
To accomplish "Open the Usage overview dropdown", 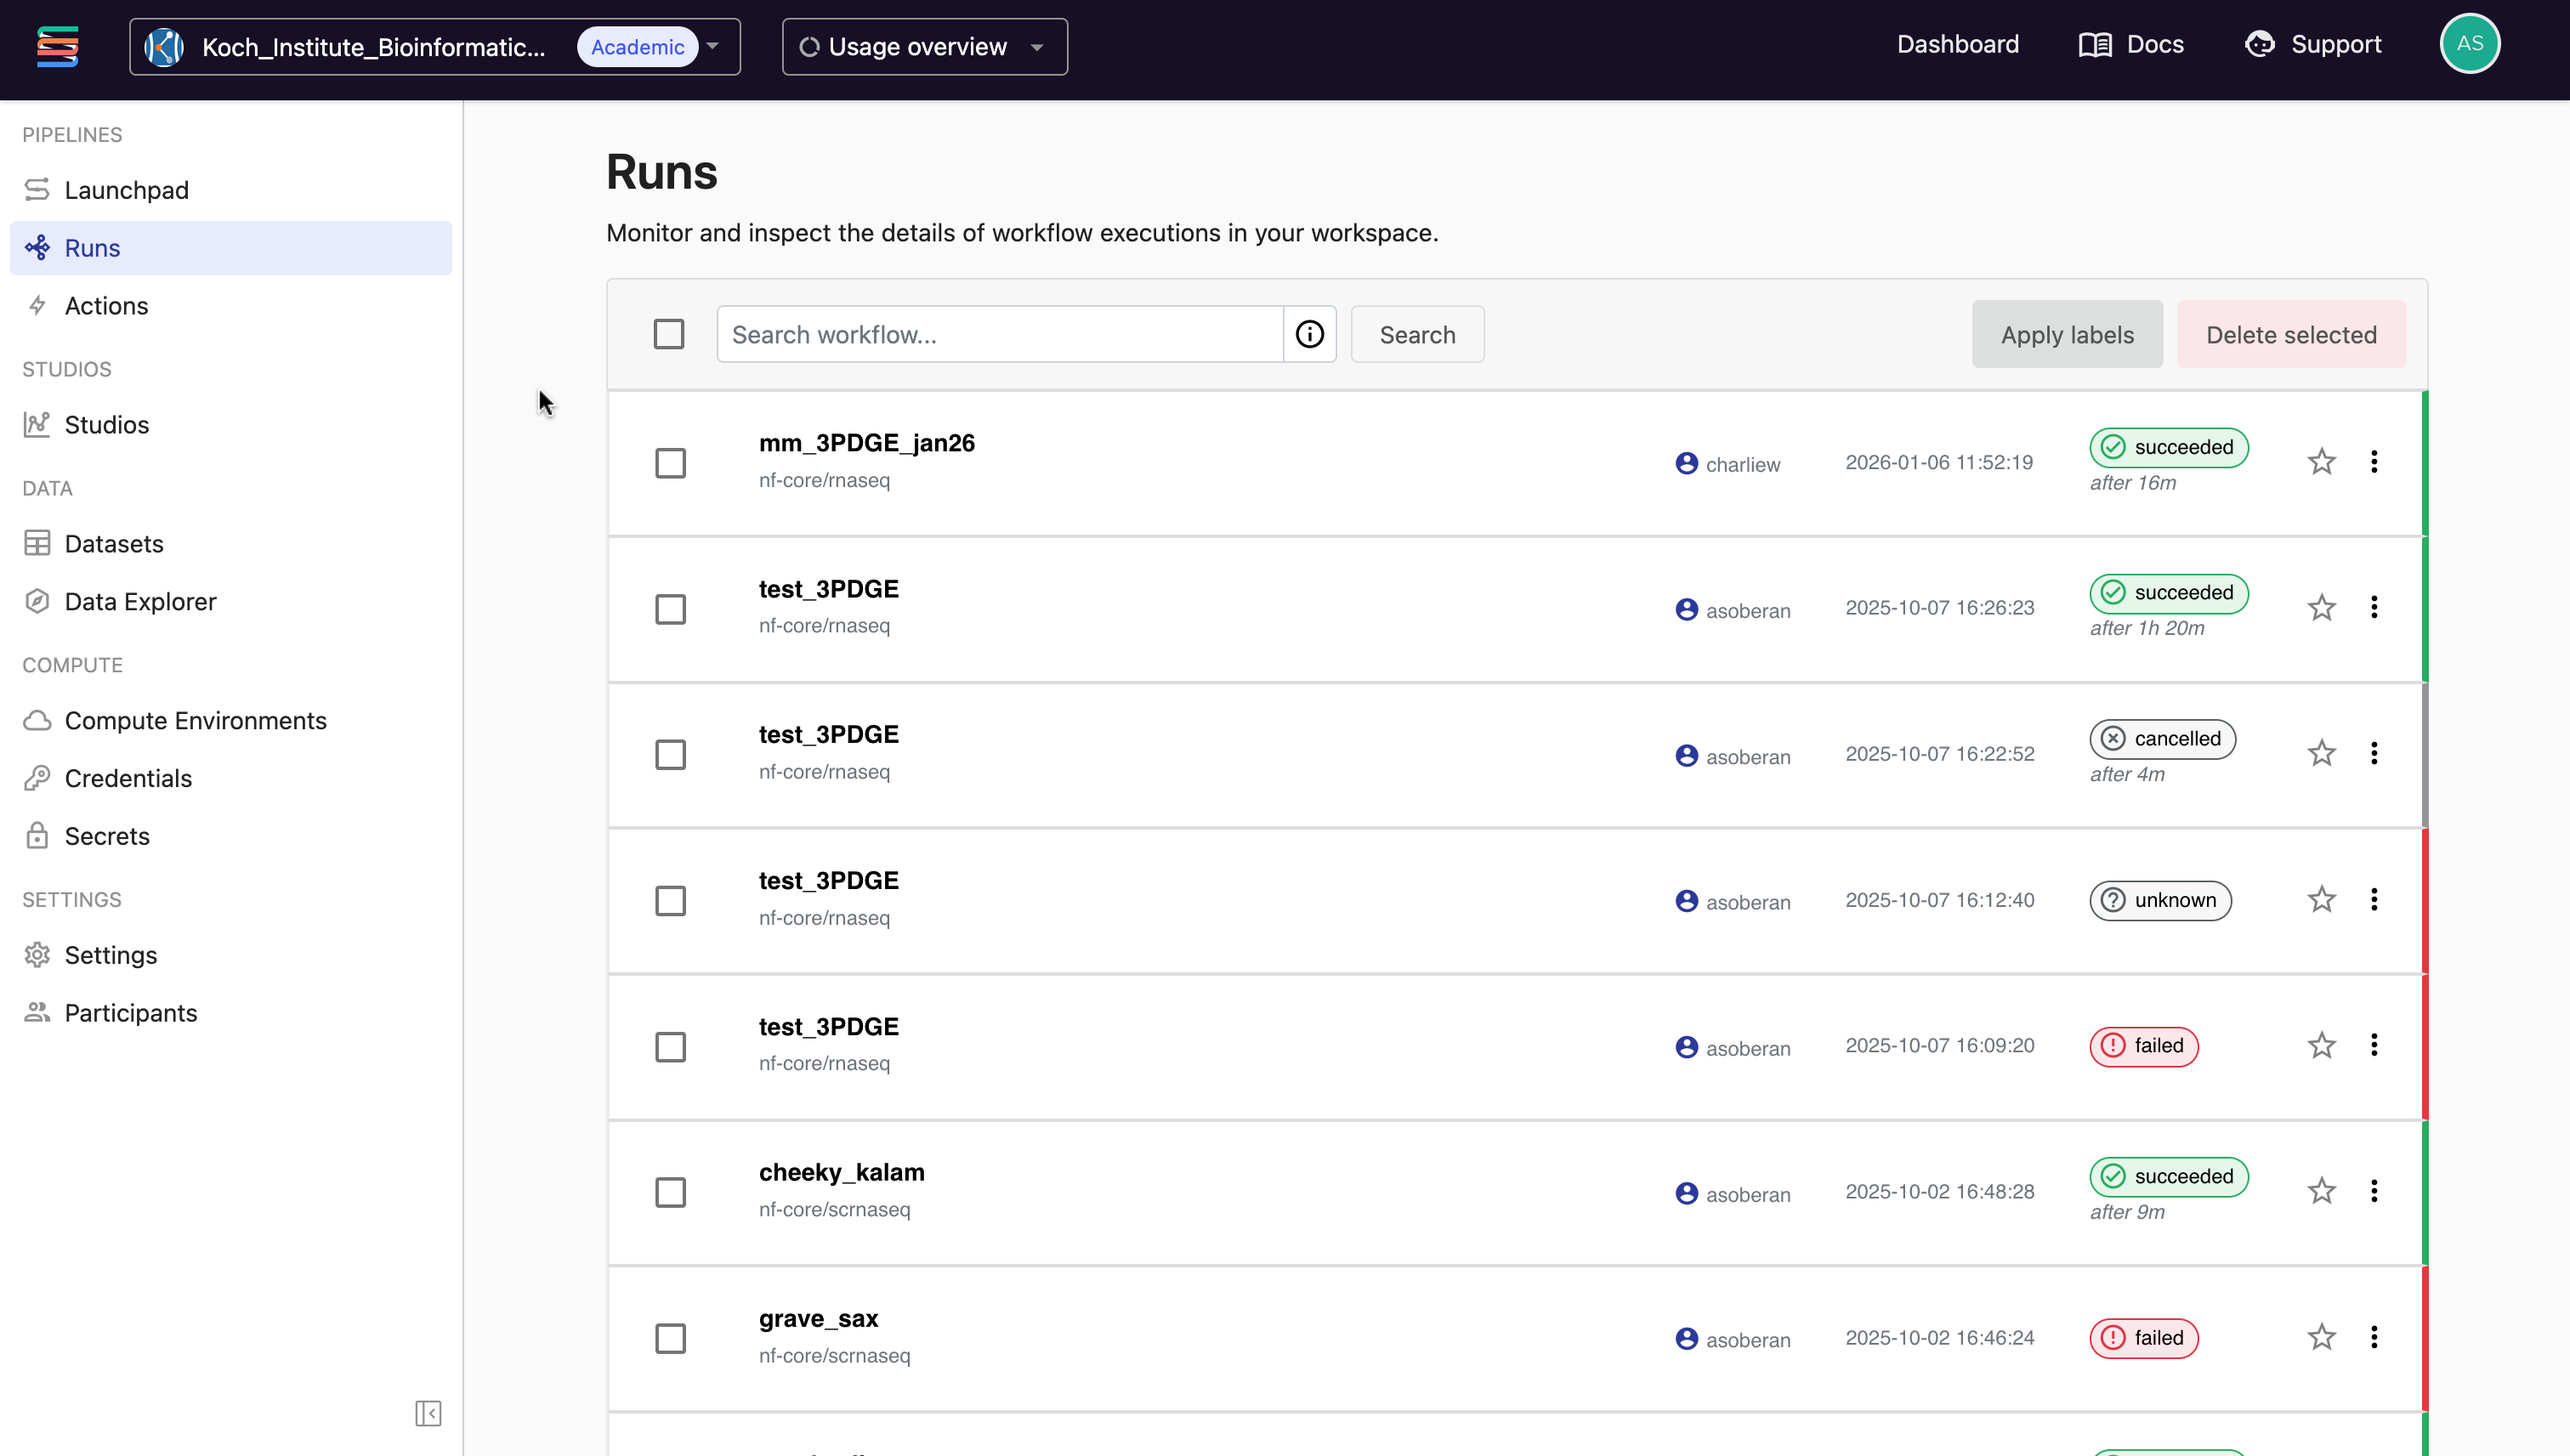I will click(x=924, y=47).
